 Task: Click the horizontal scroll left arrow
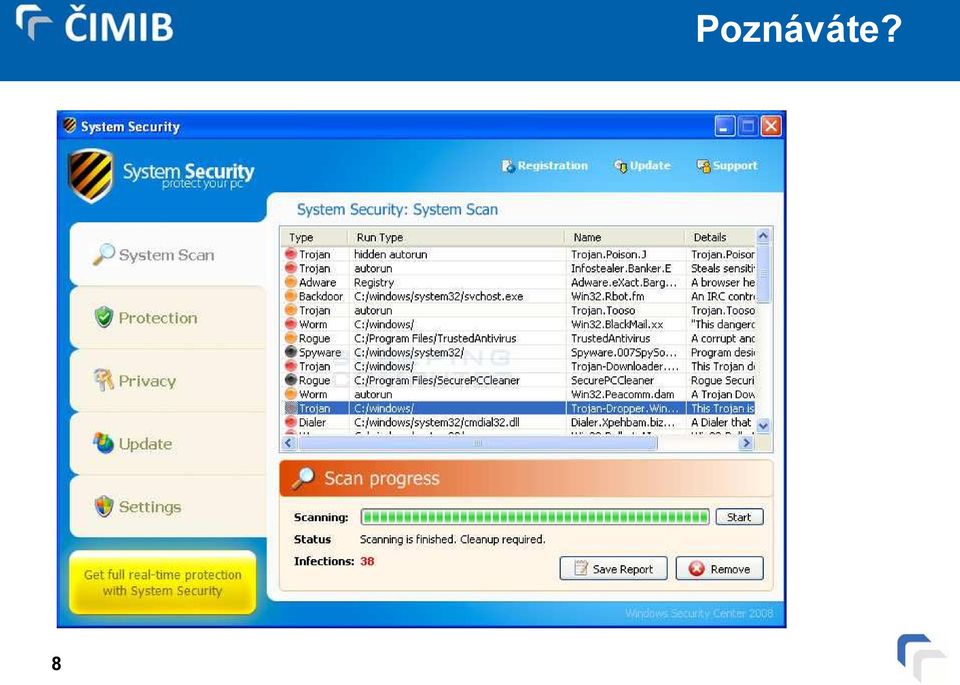(289, 443)
